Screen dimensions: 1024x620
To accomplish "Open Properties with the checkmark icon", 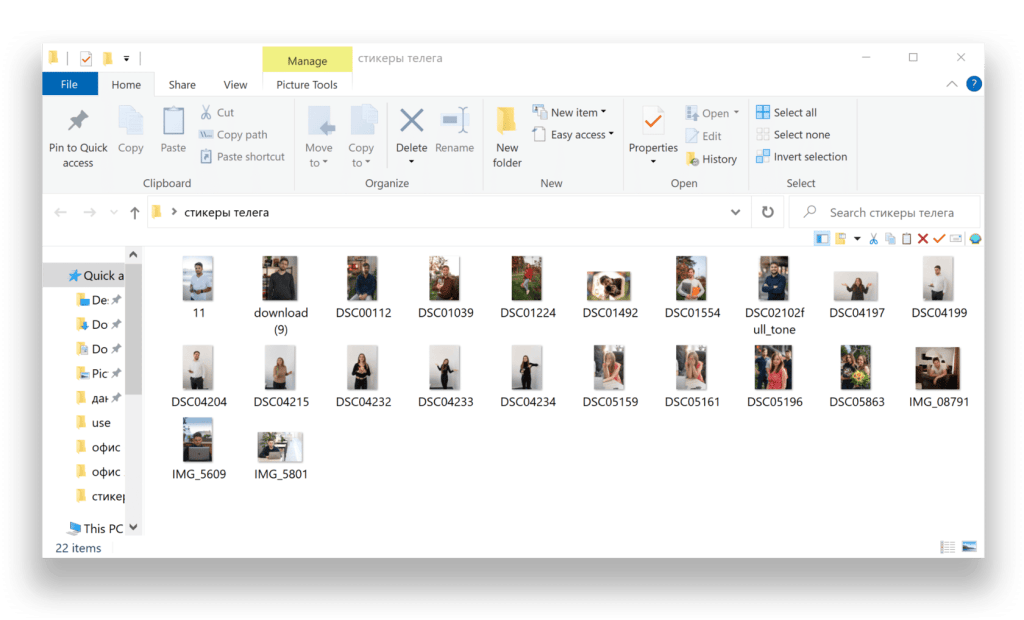I will 653,123.
